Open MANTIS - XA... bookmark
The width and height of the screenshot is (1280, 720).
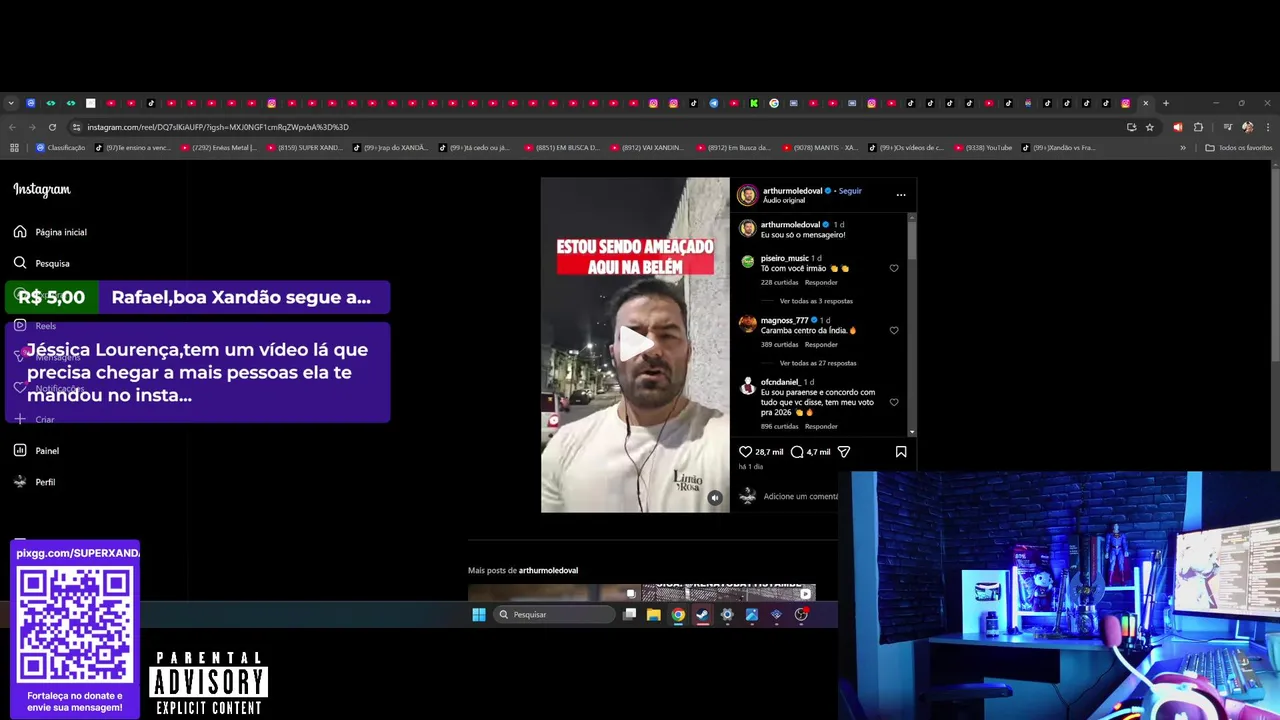(819, 148)
